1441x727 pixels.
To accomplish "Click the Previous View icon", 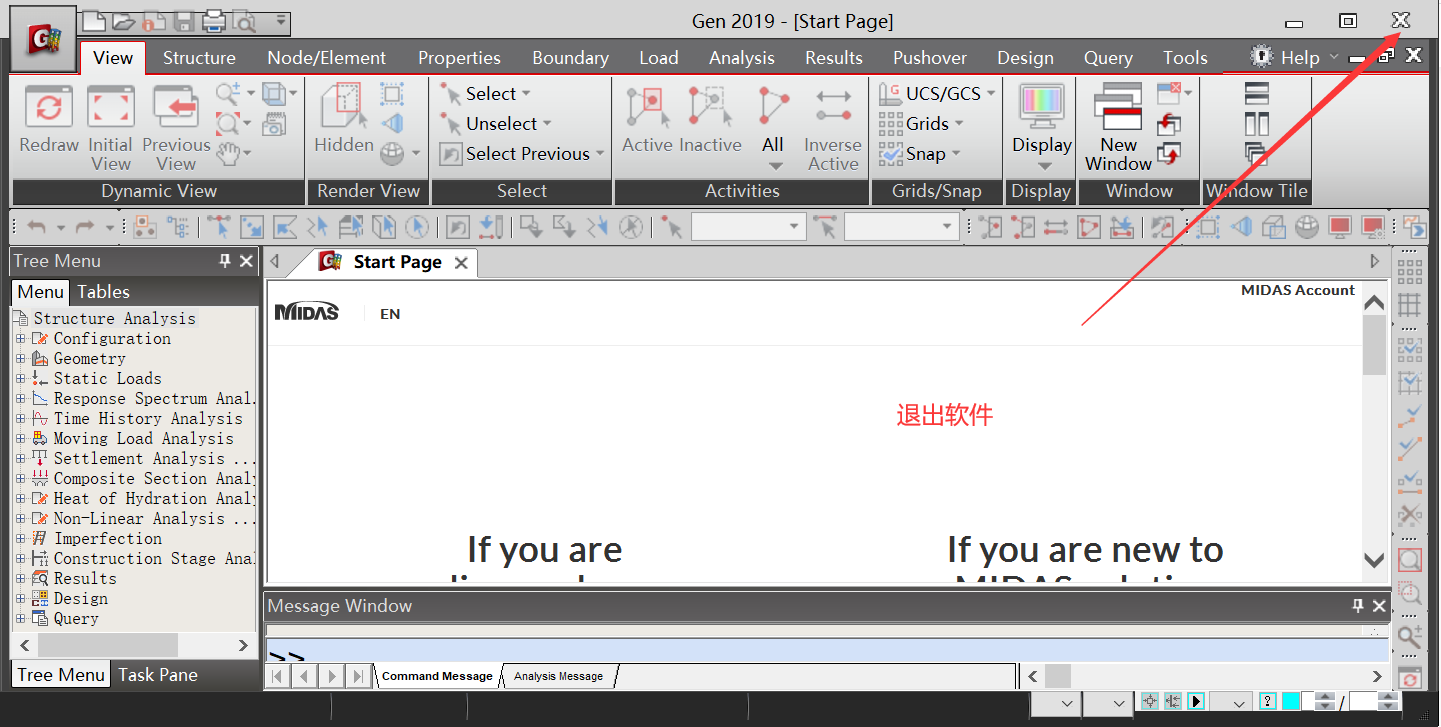I will (176, 107).
